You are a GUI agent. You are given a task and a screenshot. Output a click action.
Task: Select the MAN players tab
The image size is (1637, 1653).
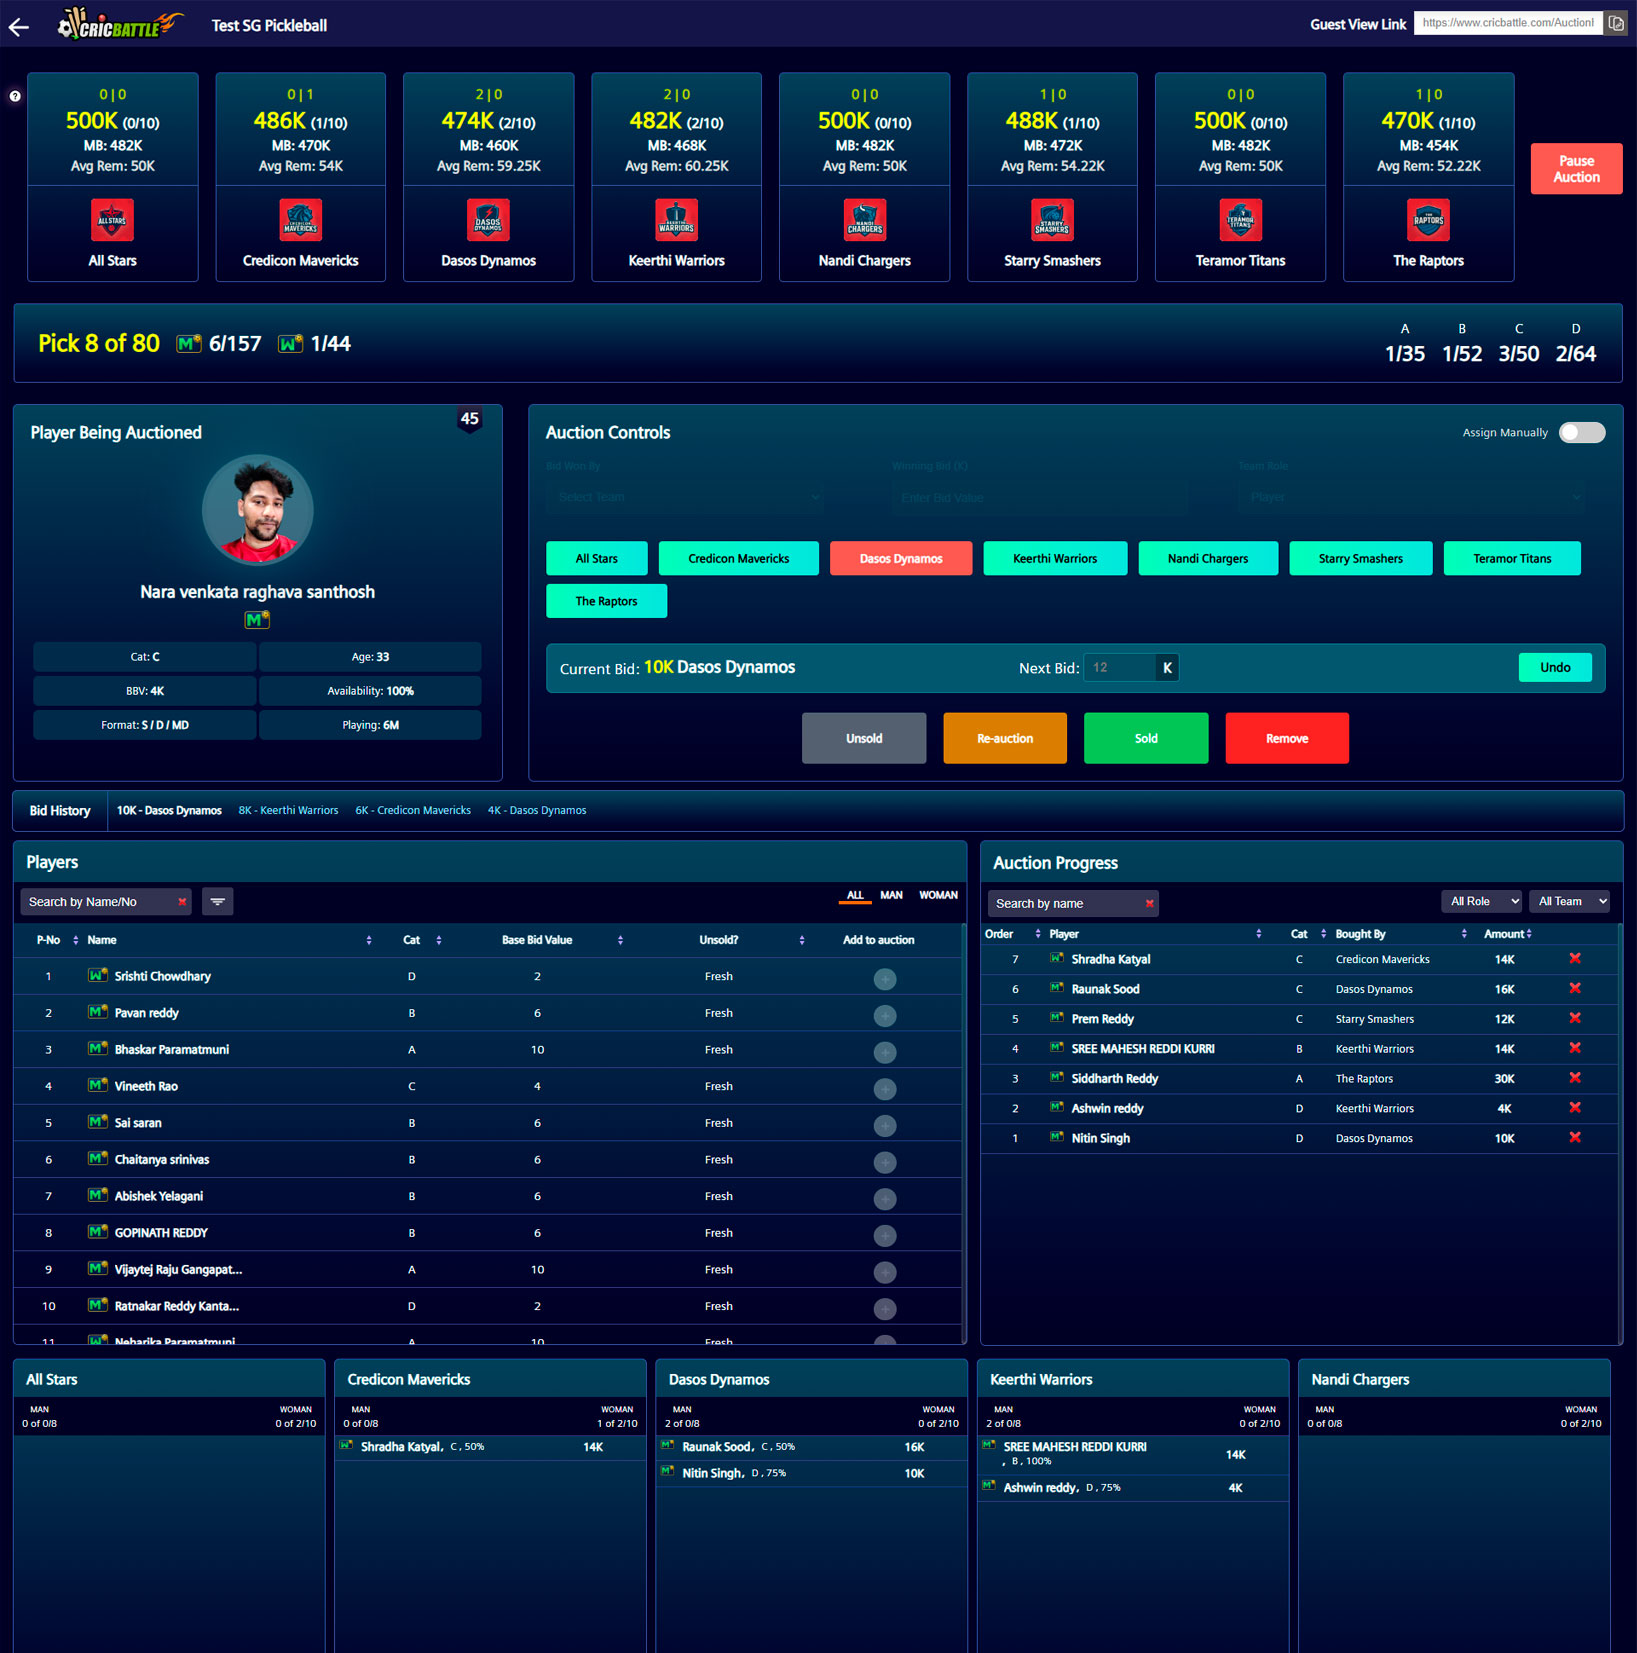[x=890, y=895]
